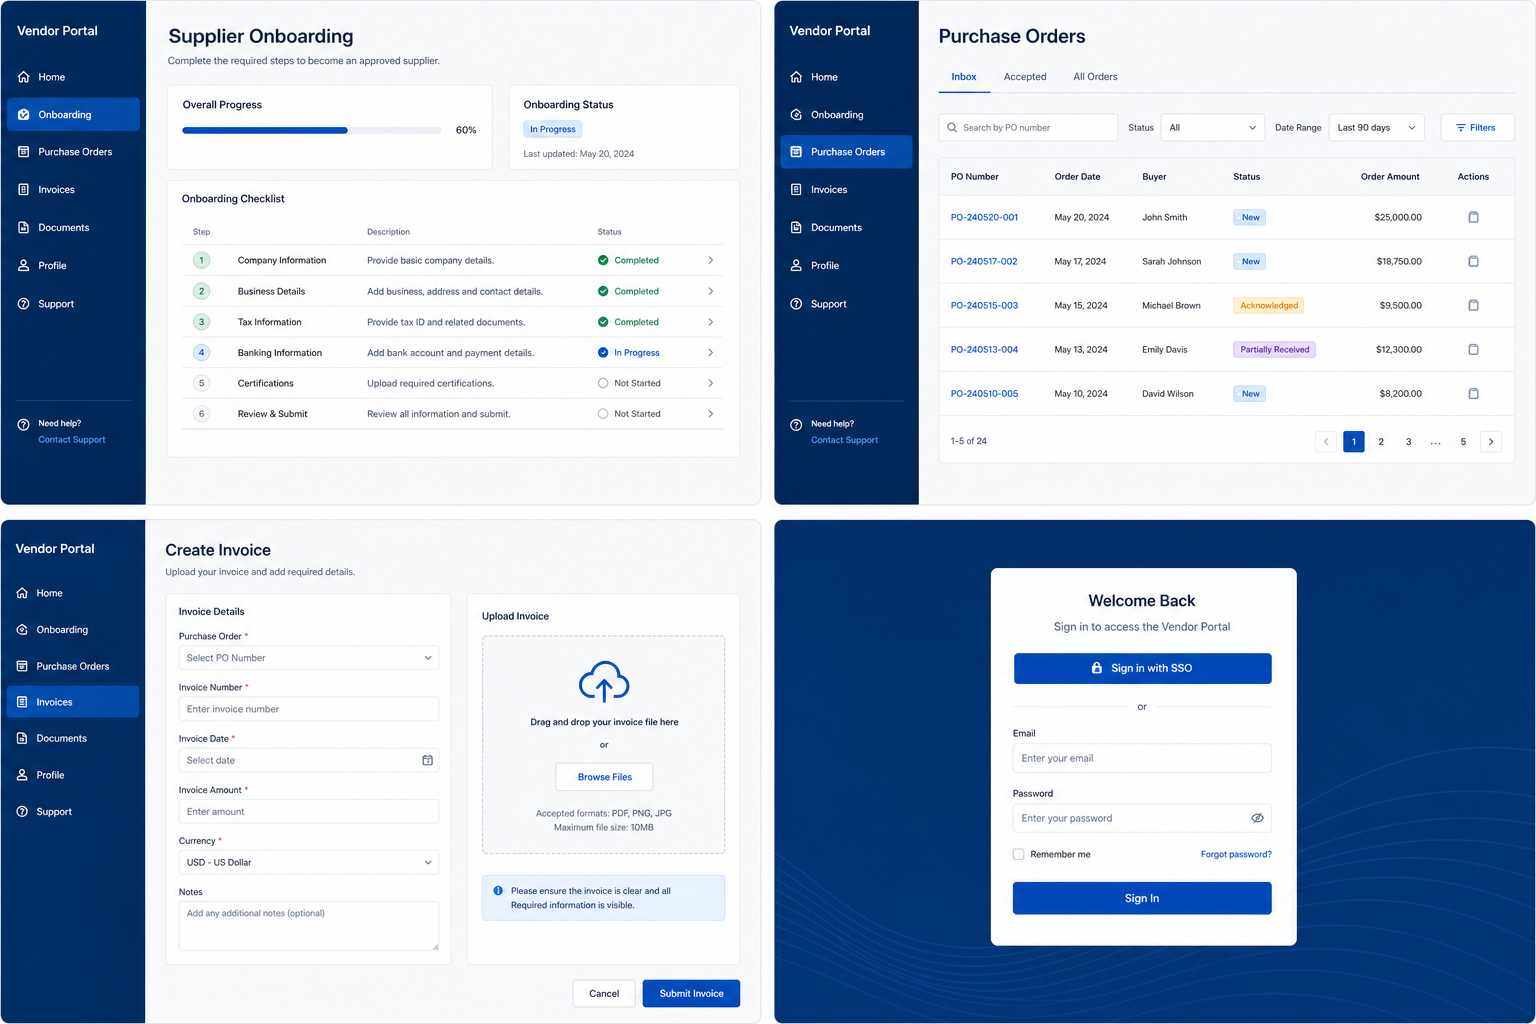Click the Sign In button
The height and width of the screenshot is (1024, 1536).
coord(1142,898)
